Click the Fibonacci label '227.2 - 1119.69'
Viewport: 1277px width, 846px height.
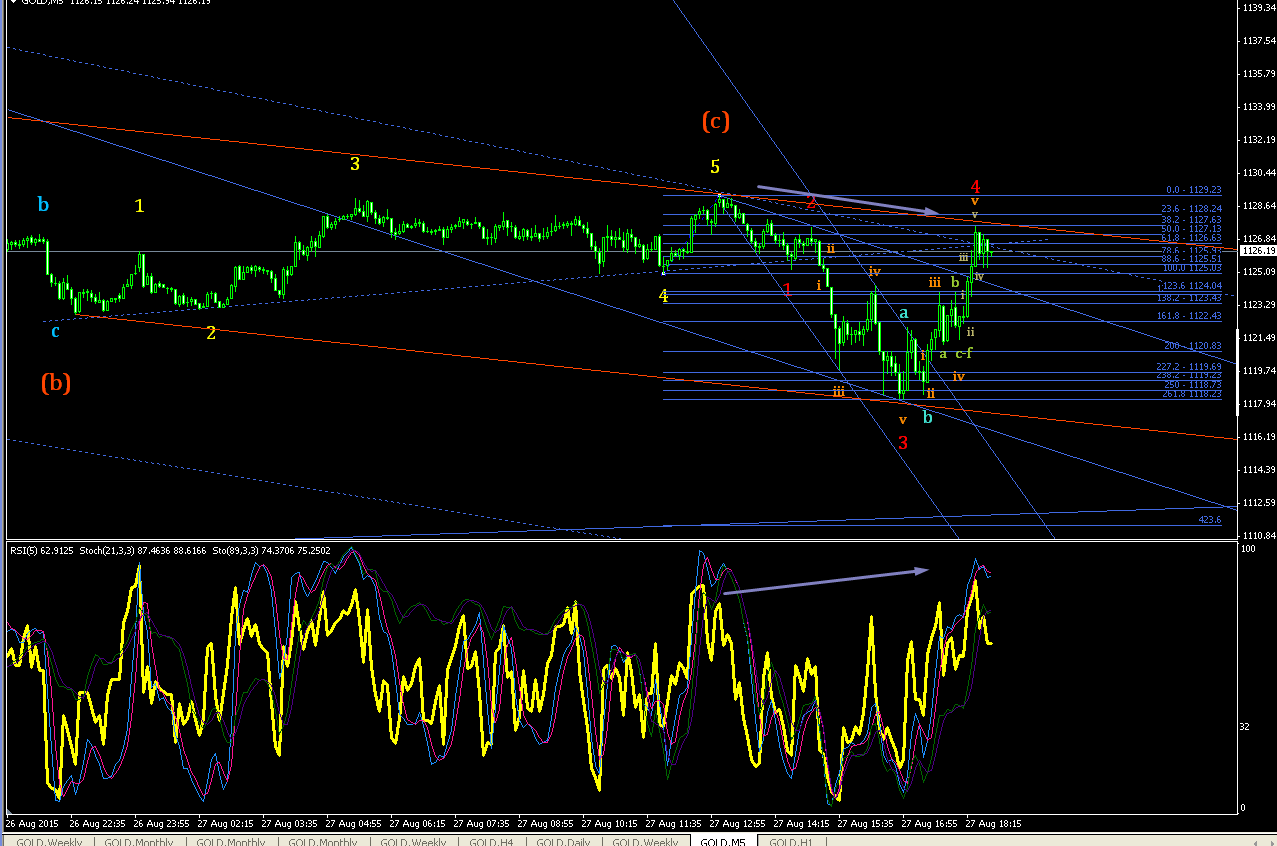point(1190,367)
